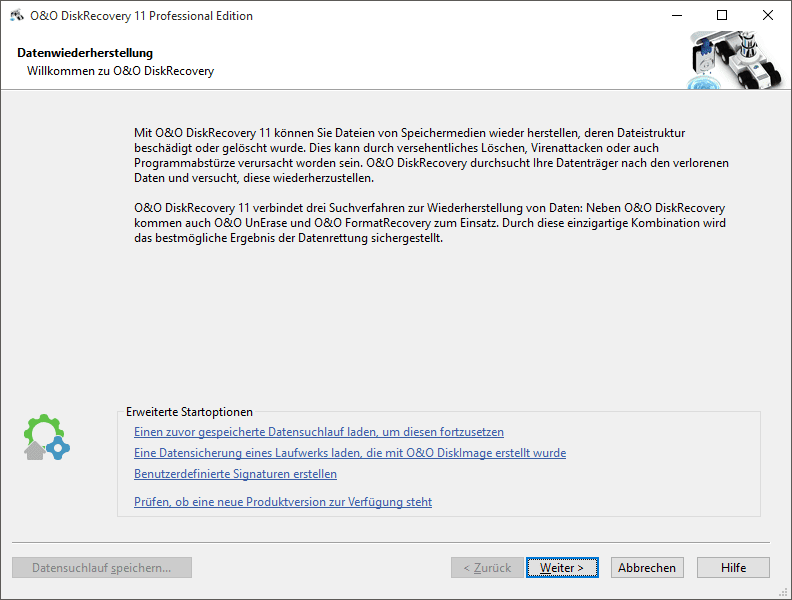Click Datensuchlauf speichern... button
Screen dimensions: 792x600
click(x=102, y=568)
